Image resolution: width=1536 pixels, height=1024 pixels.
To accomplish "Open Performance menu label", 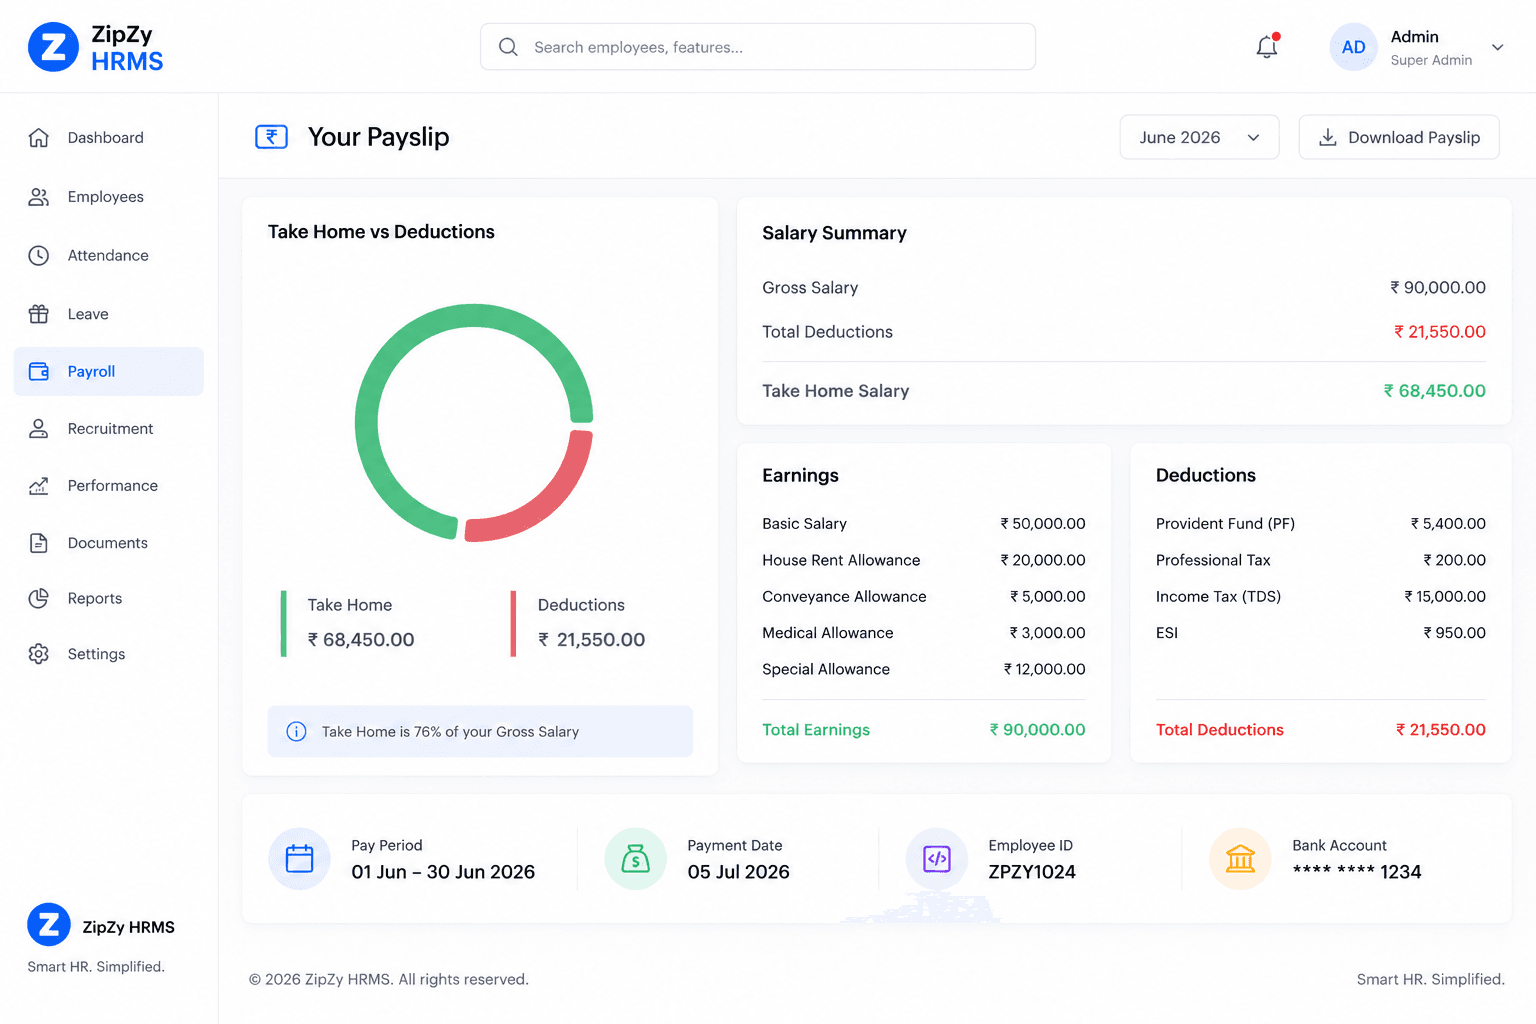I will [x=113, y=486].
